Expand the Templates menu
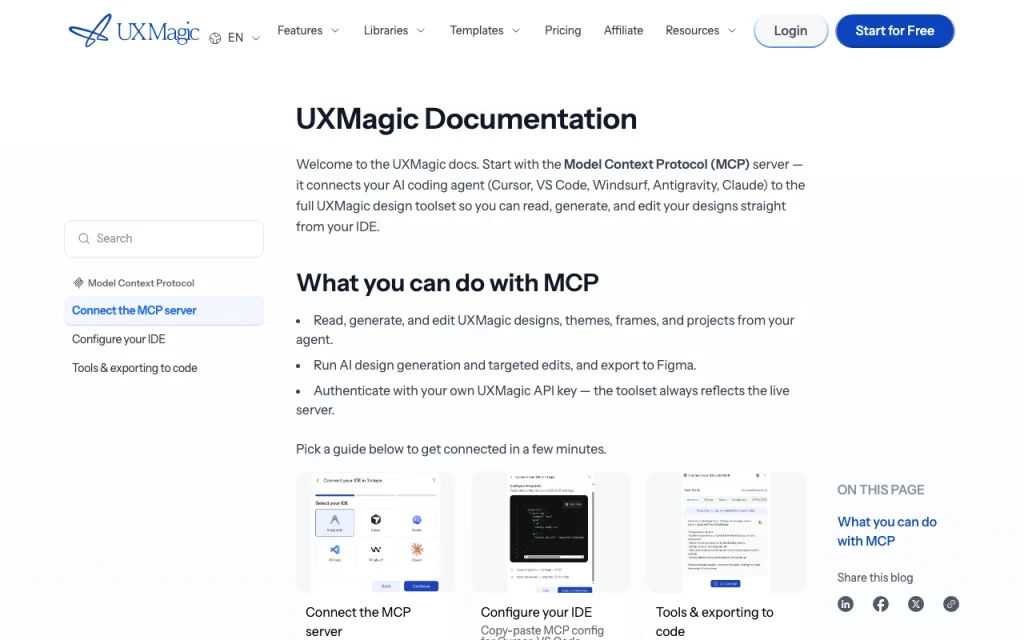This screenshot has width=1024, height=640. 485,31
